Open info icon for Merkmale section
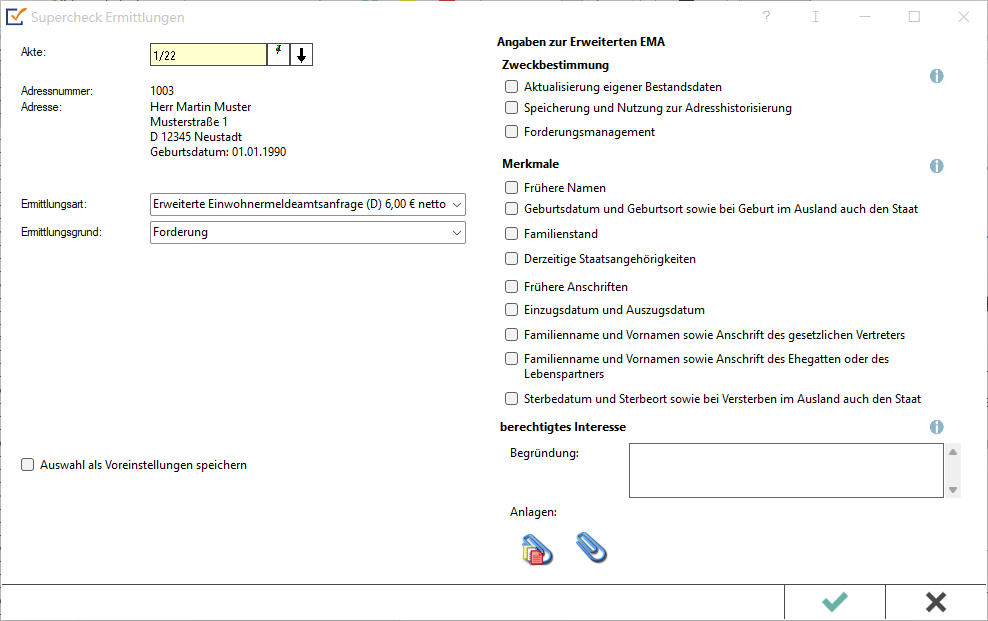Image resolution: width=988 pixels, height=621 pixels. pyautogui.click(x=936, y=166)
